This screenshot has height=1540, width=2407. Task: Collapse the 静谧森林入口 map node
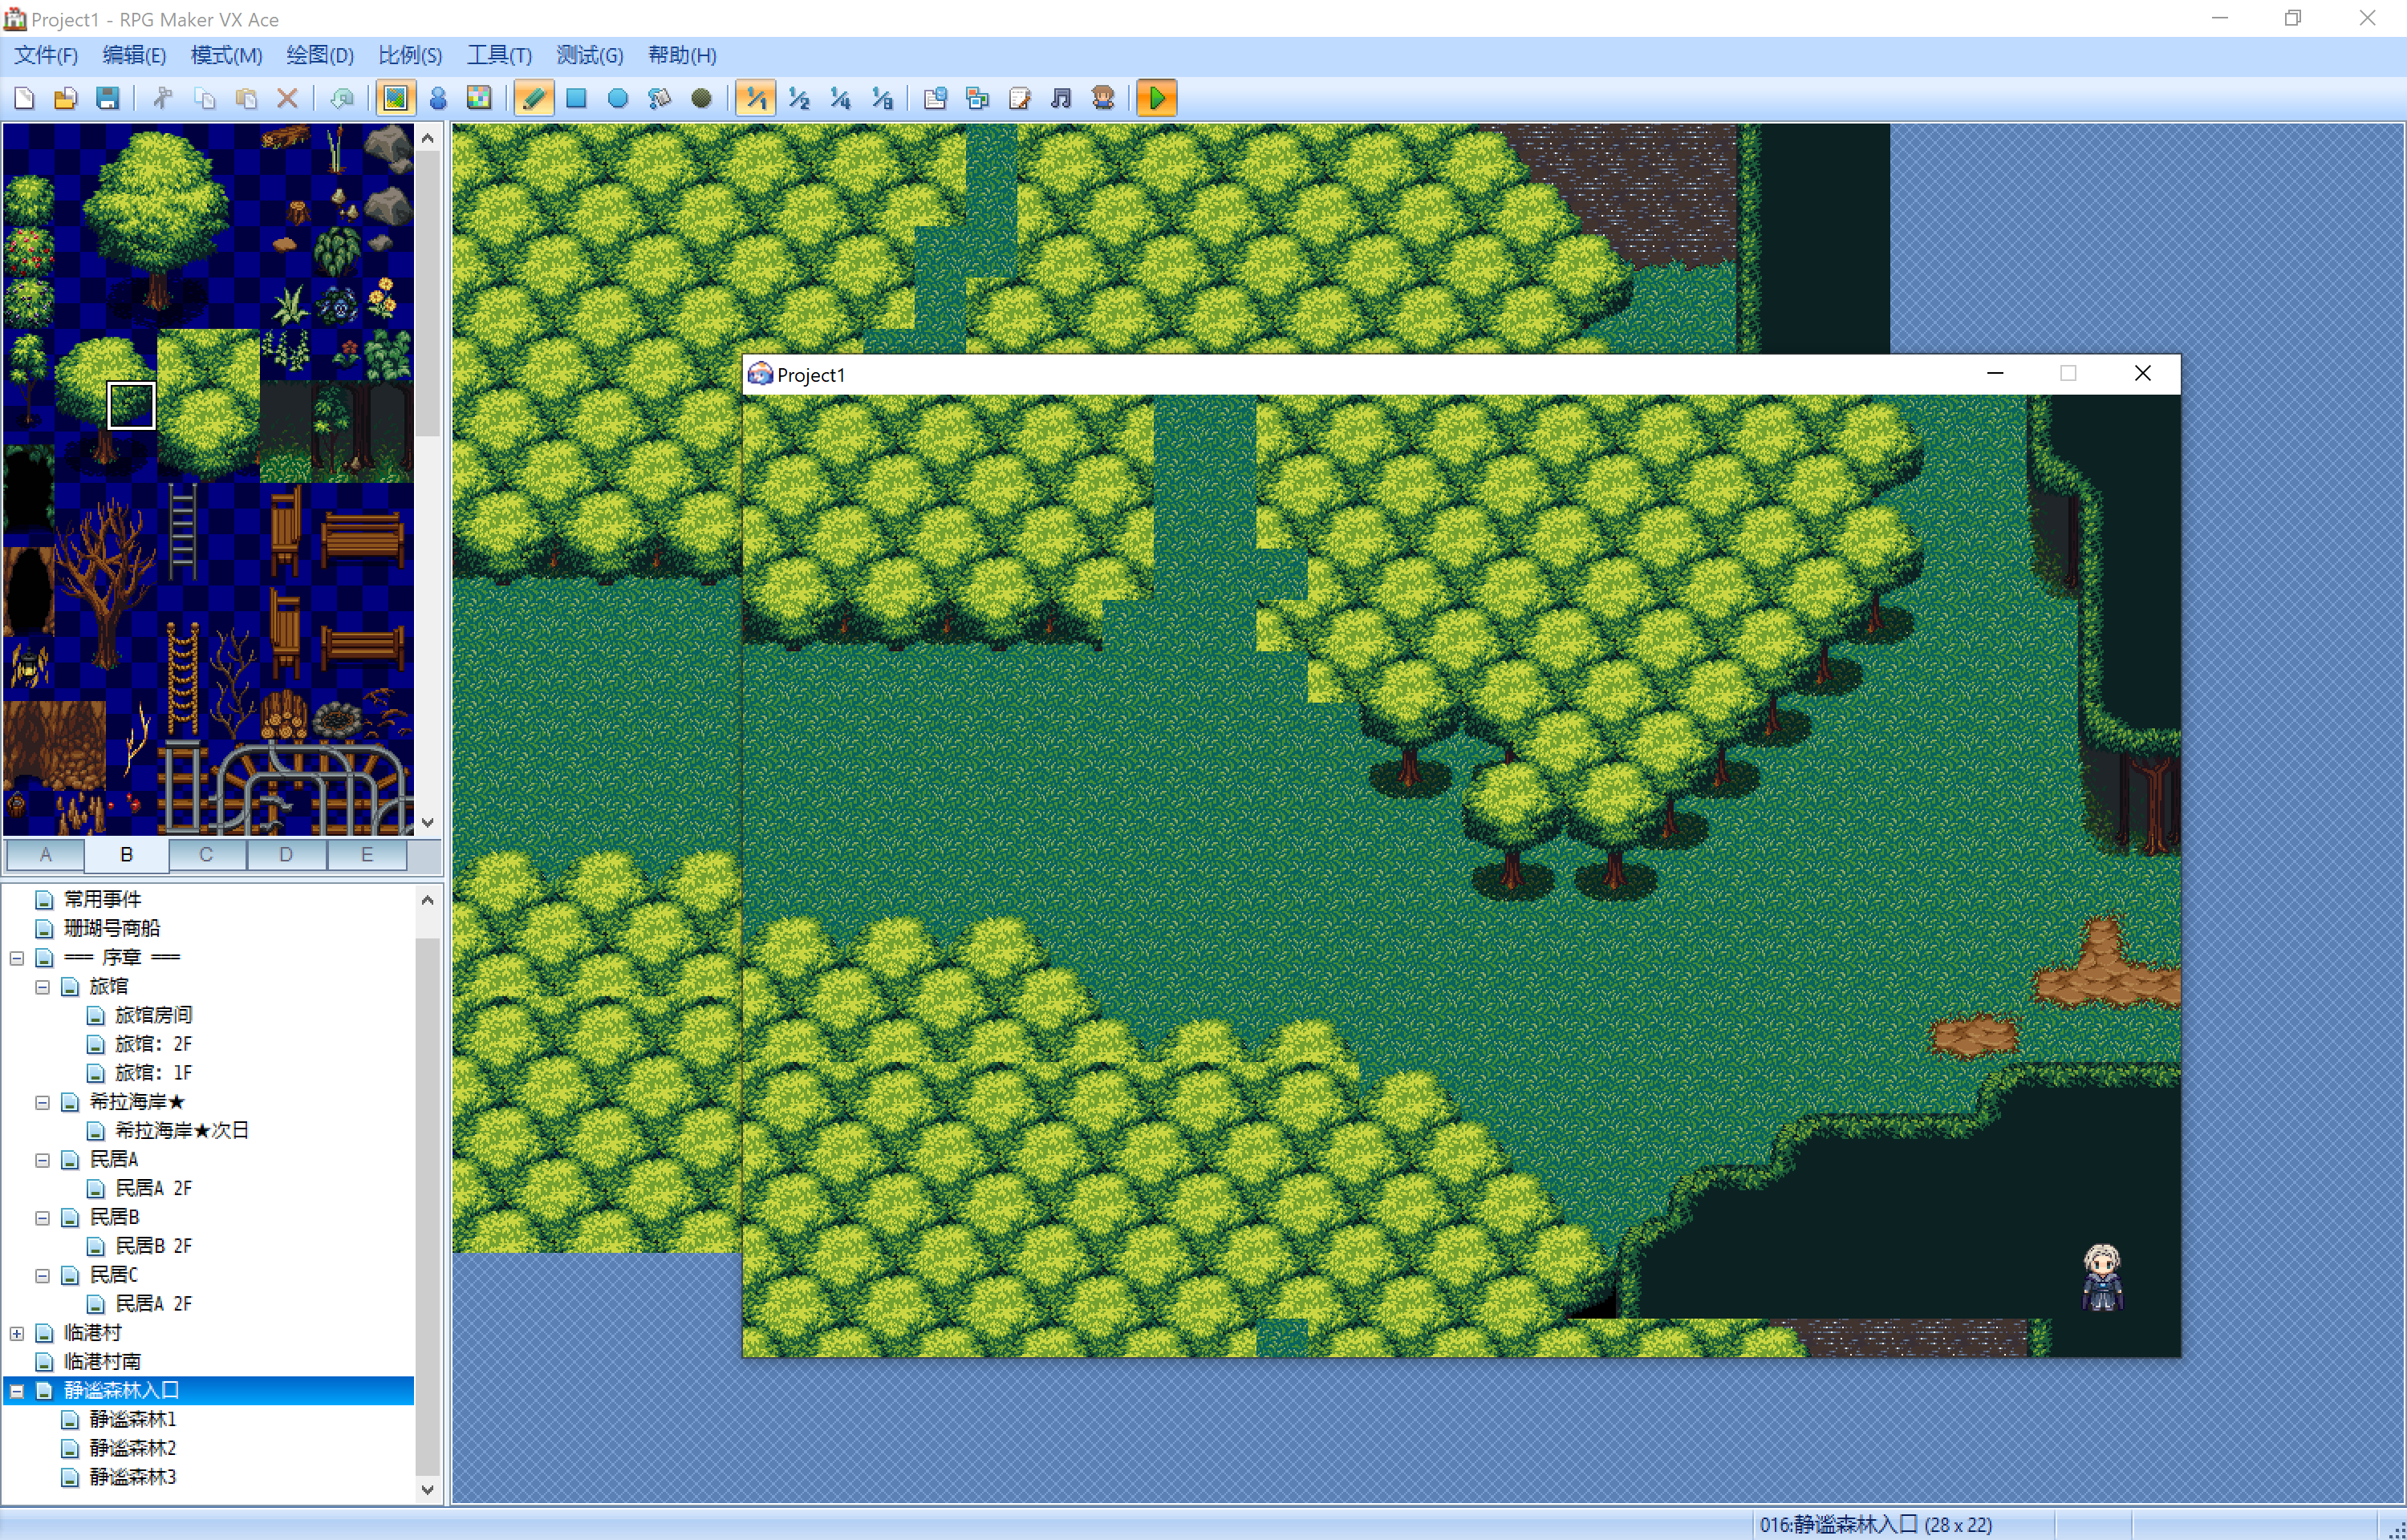tap(17, 1391)
